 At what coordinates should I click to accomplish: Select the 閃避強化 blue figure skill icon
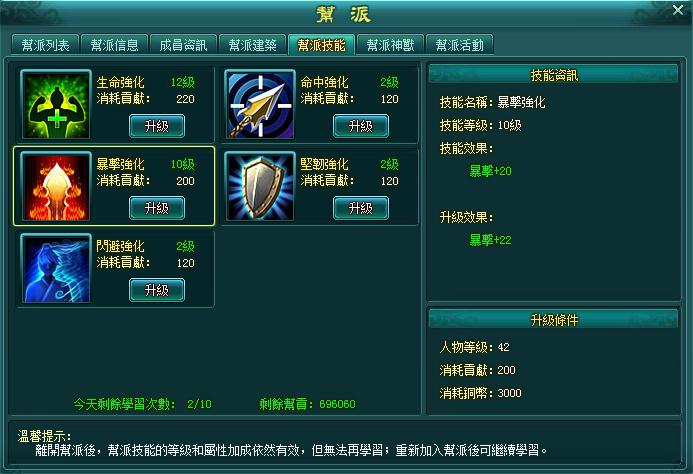(56, 268)
